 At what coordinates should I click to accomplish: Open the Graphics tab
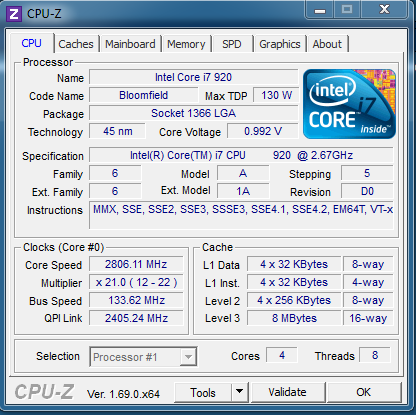(x=280, y=44)
